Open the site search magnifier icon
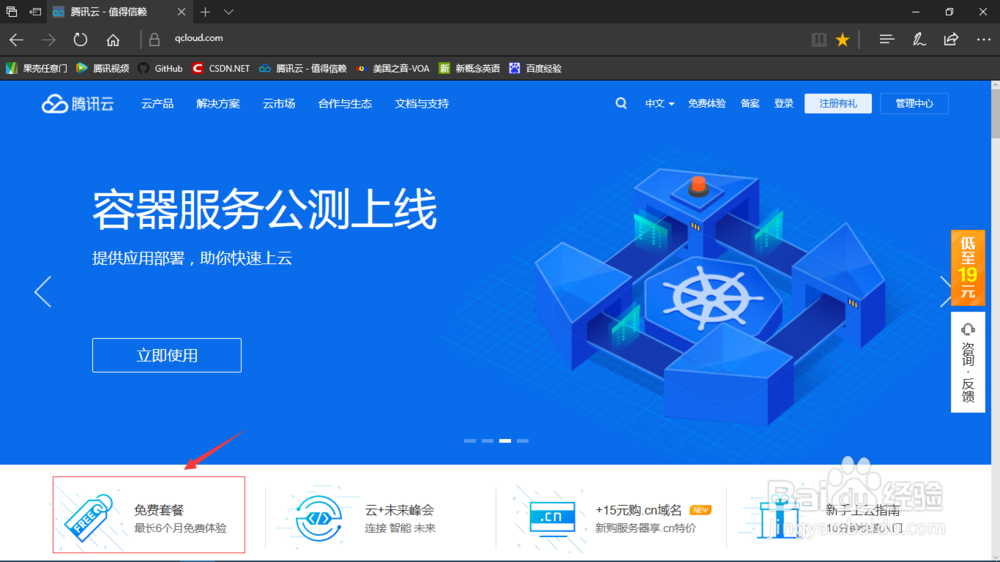The image size is (1000, 562). 621,103
